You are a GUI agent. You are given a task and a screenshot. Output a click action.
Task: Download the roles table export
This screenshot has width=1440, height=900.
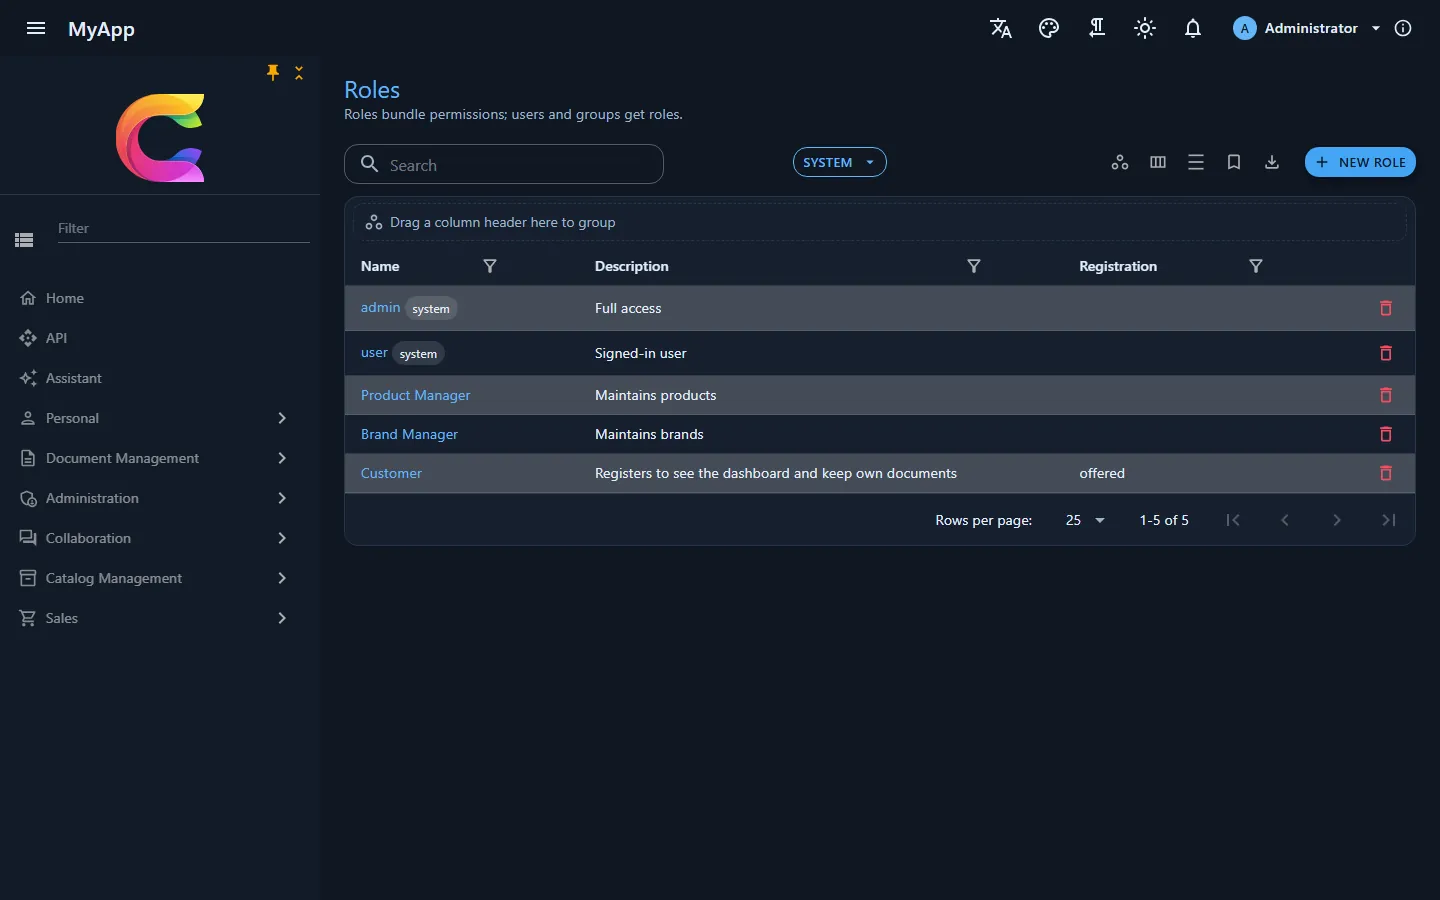pyautogui.click(x=1272, y=162)
